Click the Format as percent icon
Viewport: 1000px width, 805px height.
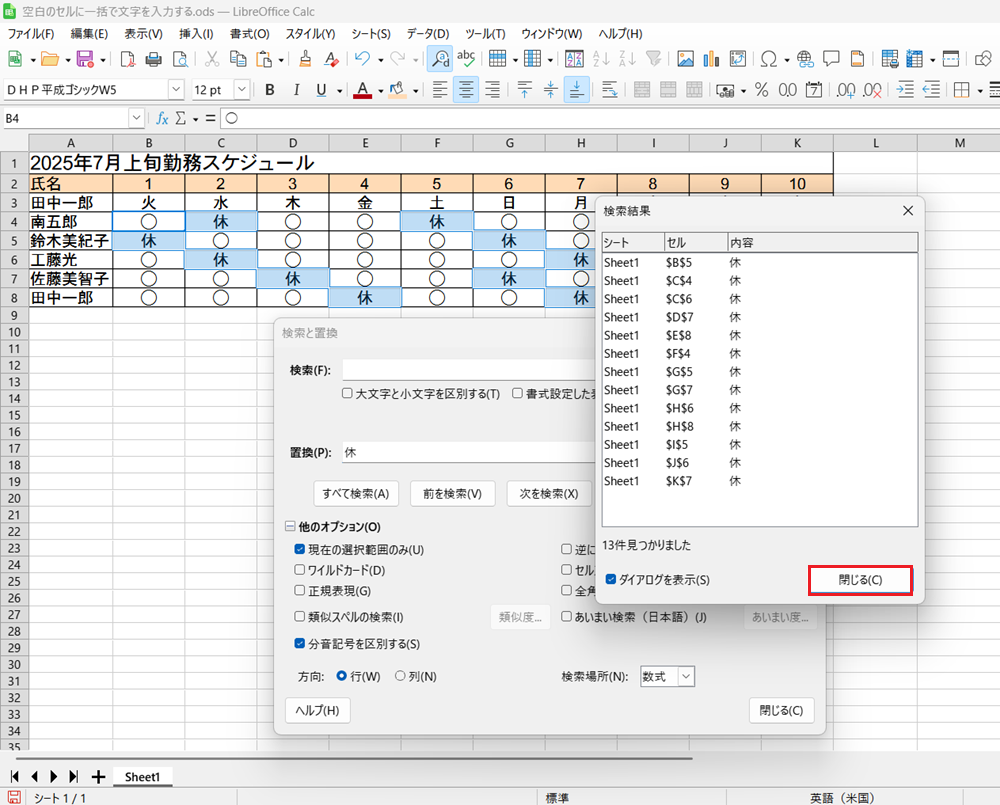(x=761, y=90)
